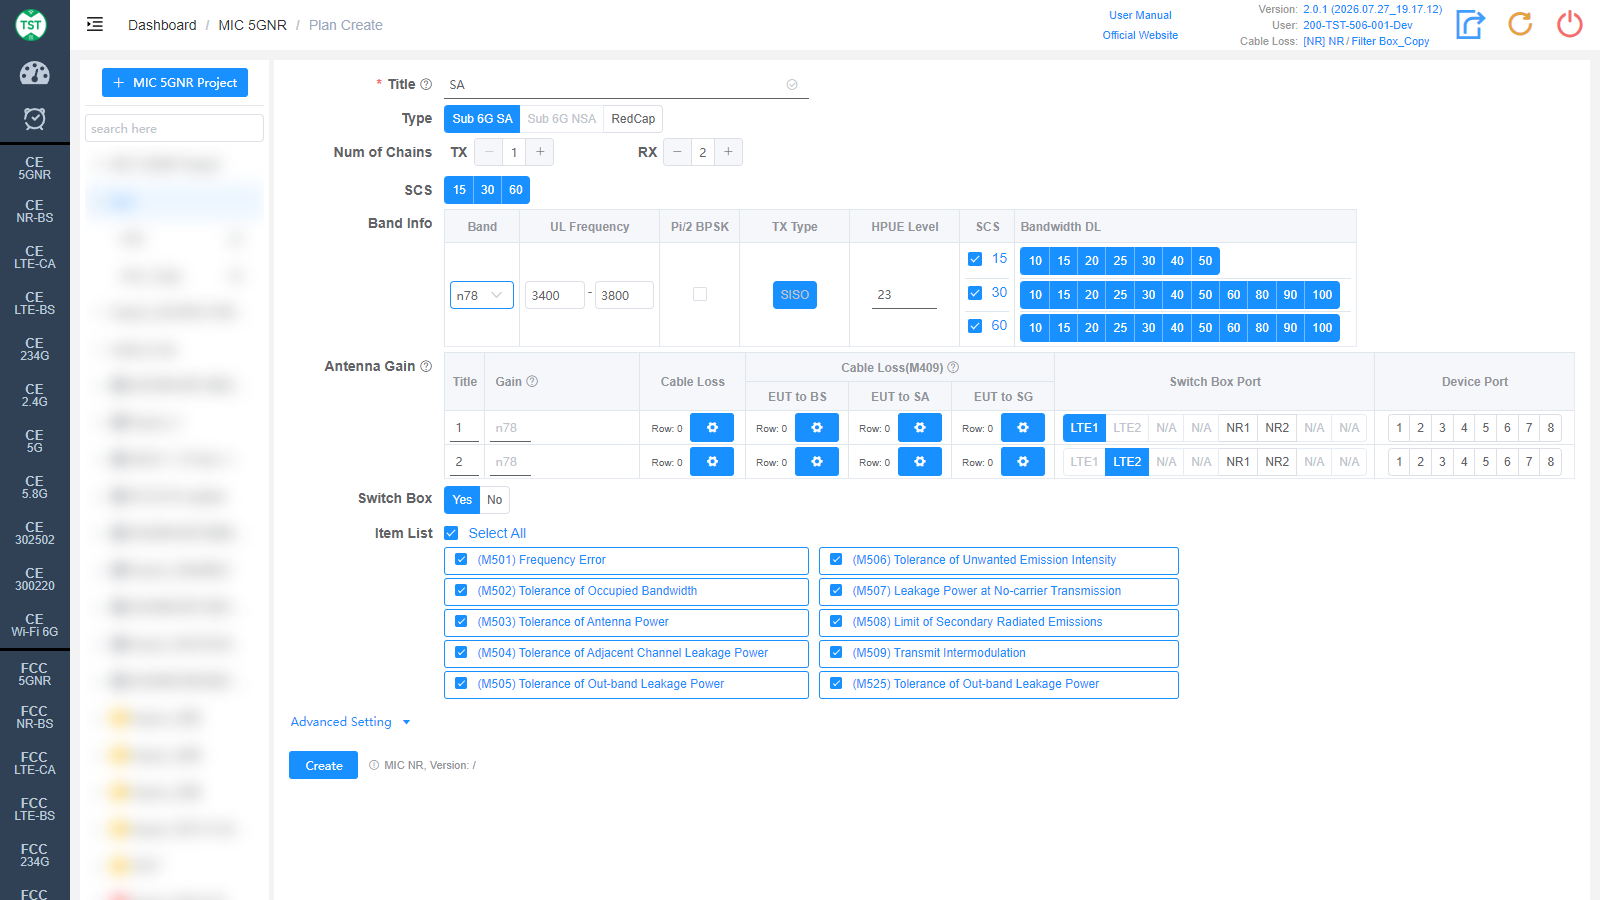1600x900 pixels.
Task: Open the alarm clock task icon
Action: coord(34,119)
